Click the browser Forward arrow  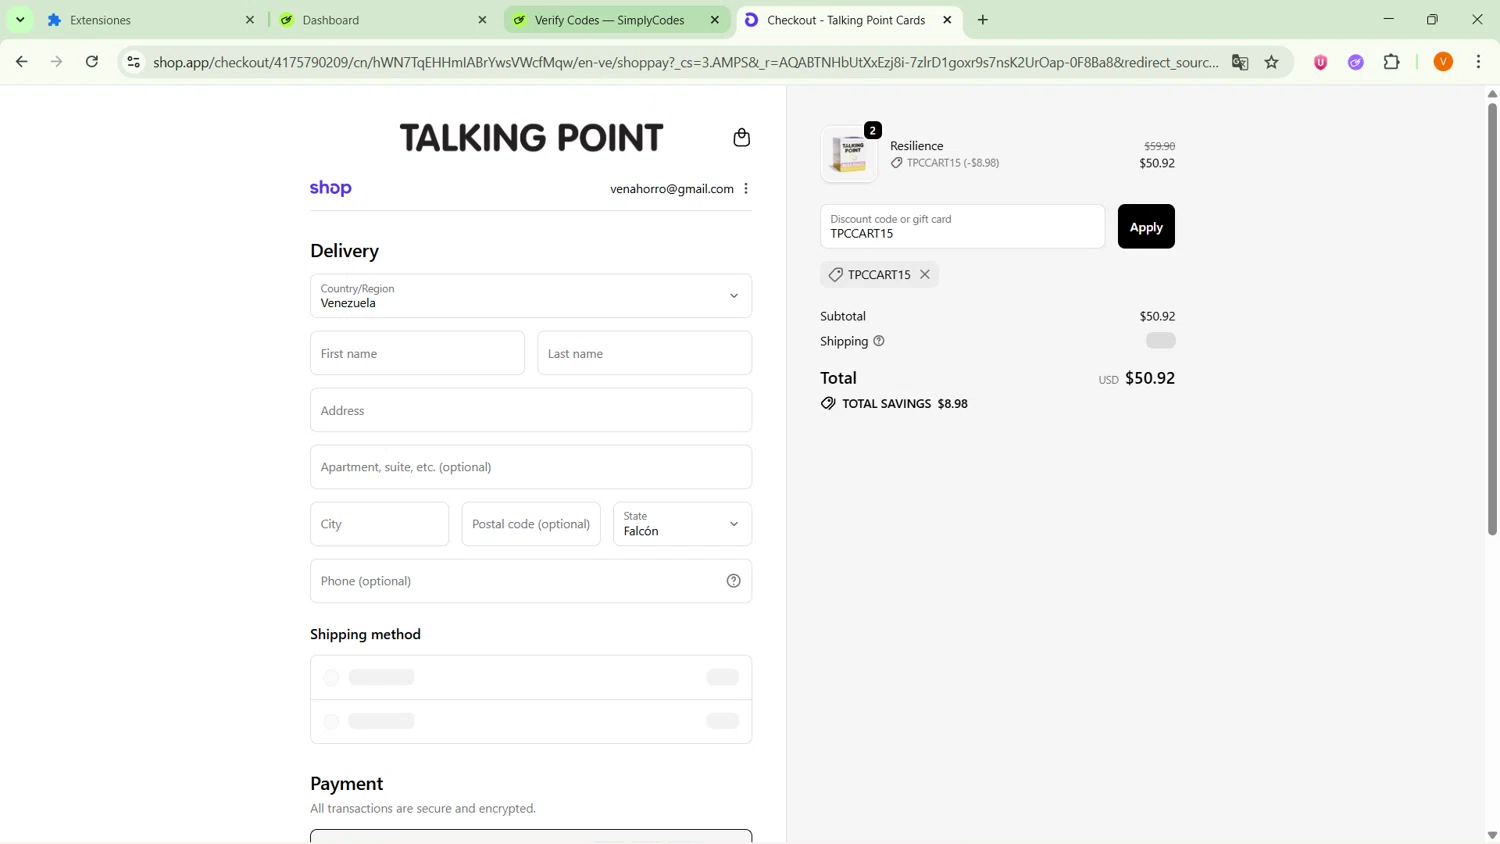(x=57, y=62)
